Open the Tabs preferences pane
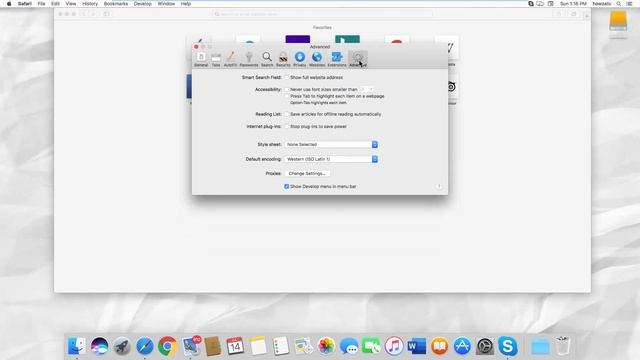 (x=216, y=59)
